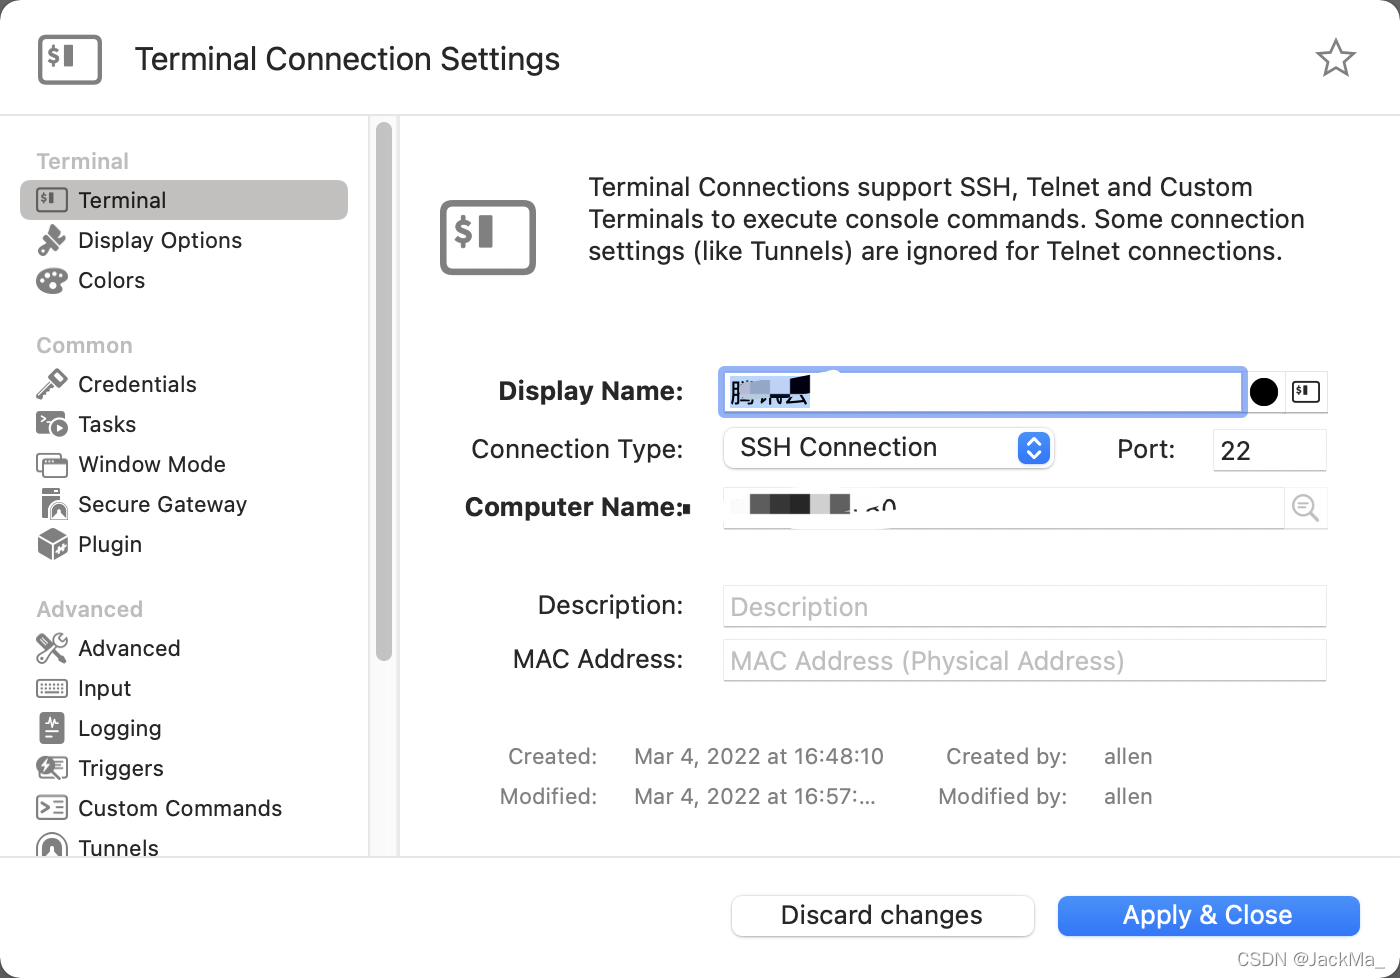Image resolution: width=1400 pixels, height=978 pixels.
Task: Click the Logging sidebar icon
Action: [51, 728]
